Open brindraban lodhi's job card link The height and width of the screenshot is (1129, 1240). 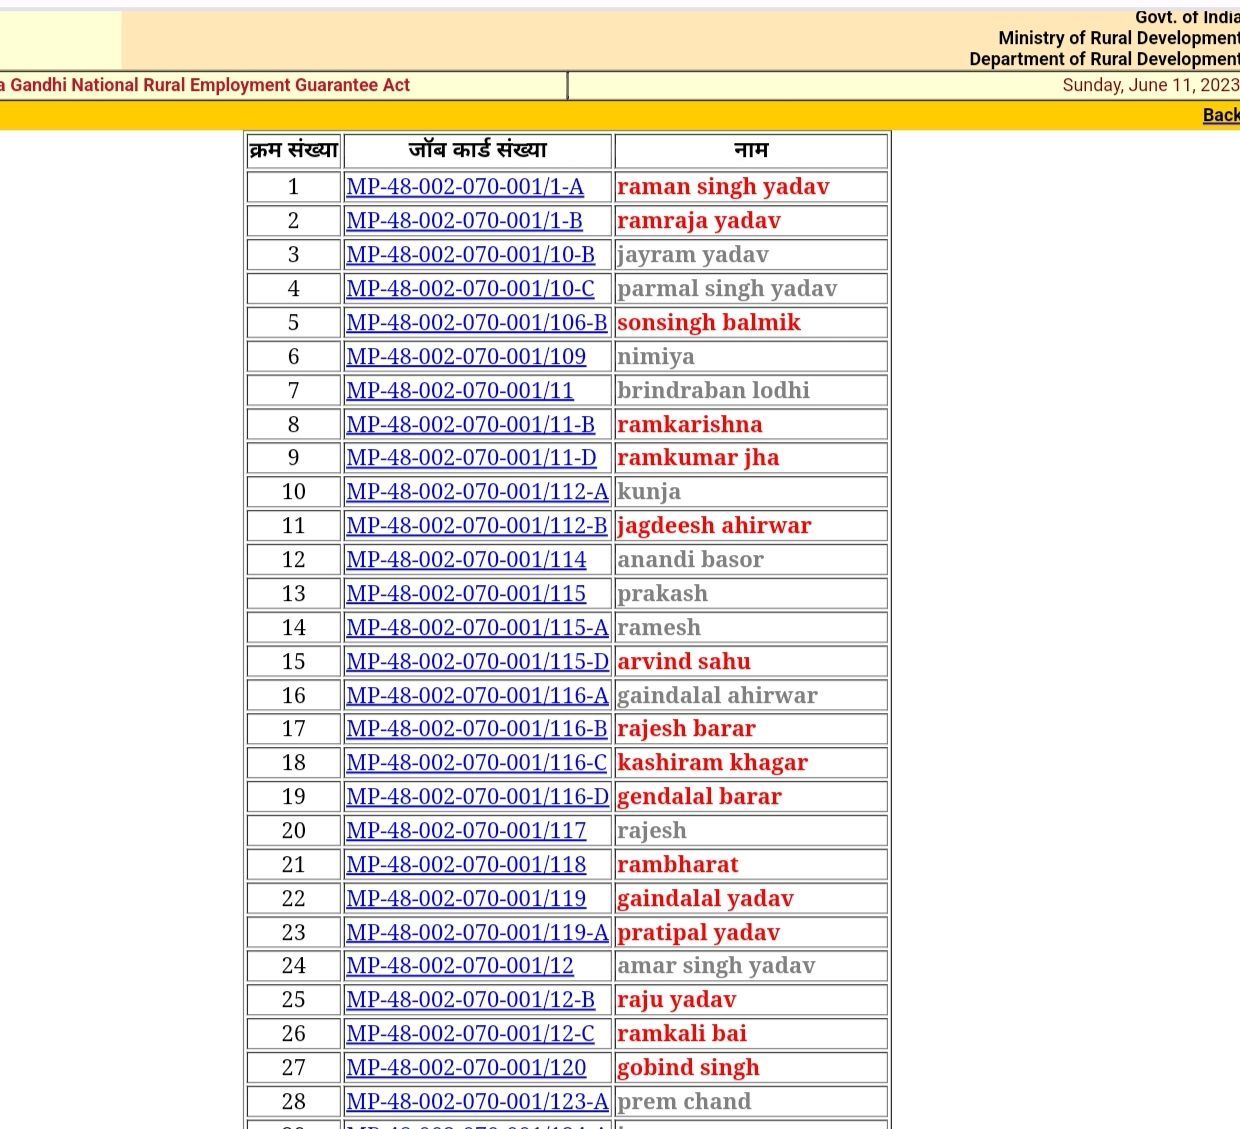(458, 390)
